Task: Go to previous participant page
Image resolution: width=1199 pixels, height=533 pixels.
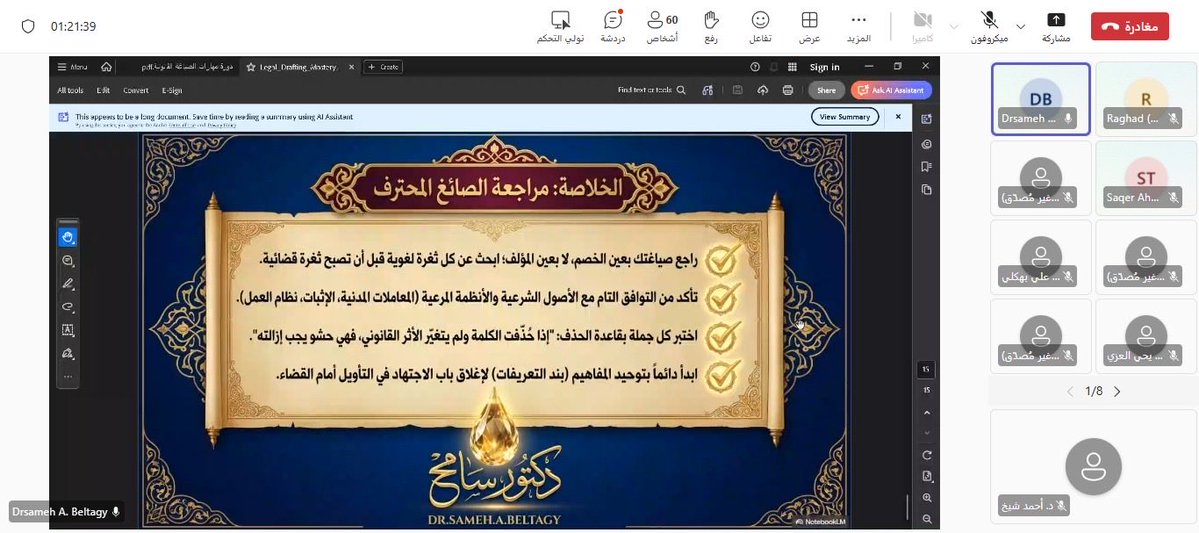Action: (1071, 392)
